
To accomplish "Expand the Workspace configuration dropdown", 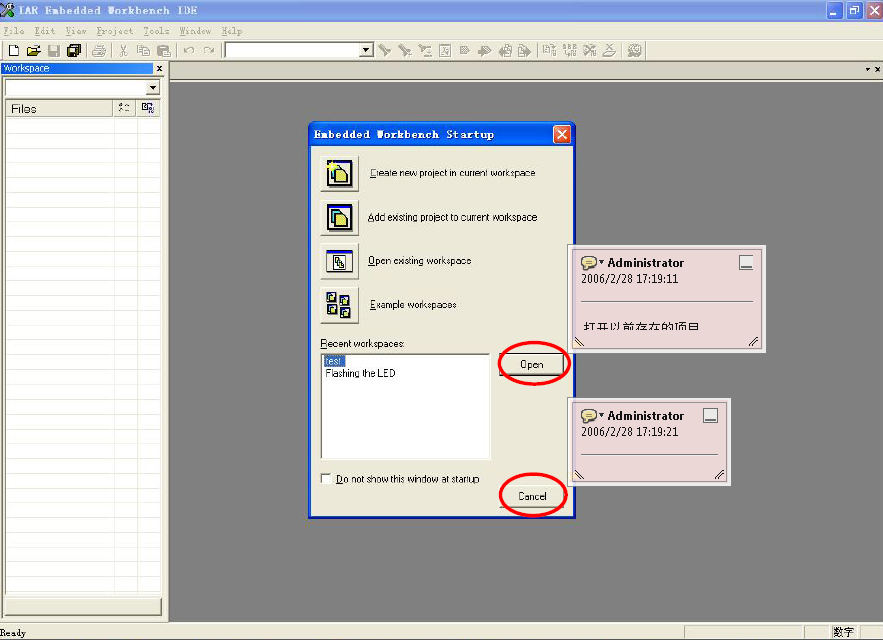I will click(x=153, y=88).
